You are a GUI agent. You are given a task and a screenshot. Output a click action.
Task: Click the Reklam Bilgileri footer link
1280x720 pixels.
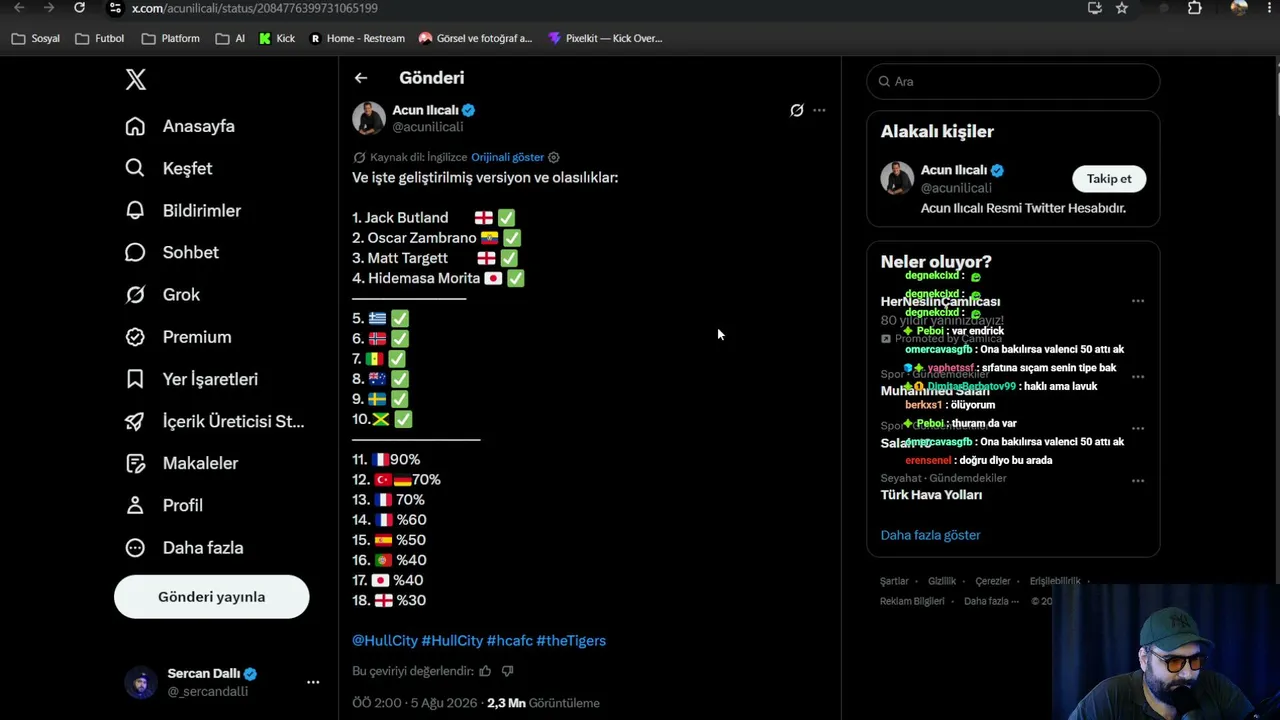912,601
